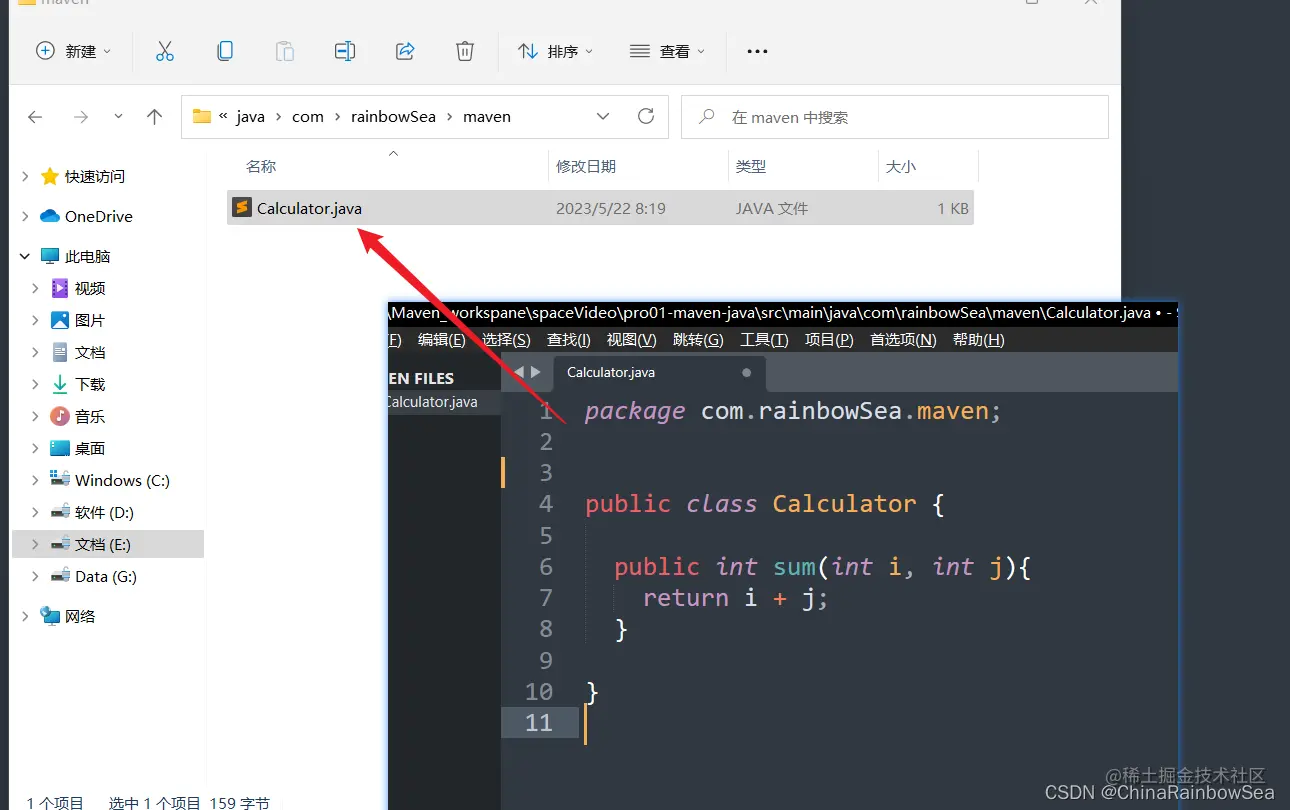Image resolution: width=1290 pixels, height=810 pixels.
Task: Open the 排序 (Sort) dropdown
Action: (555, 51)
